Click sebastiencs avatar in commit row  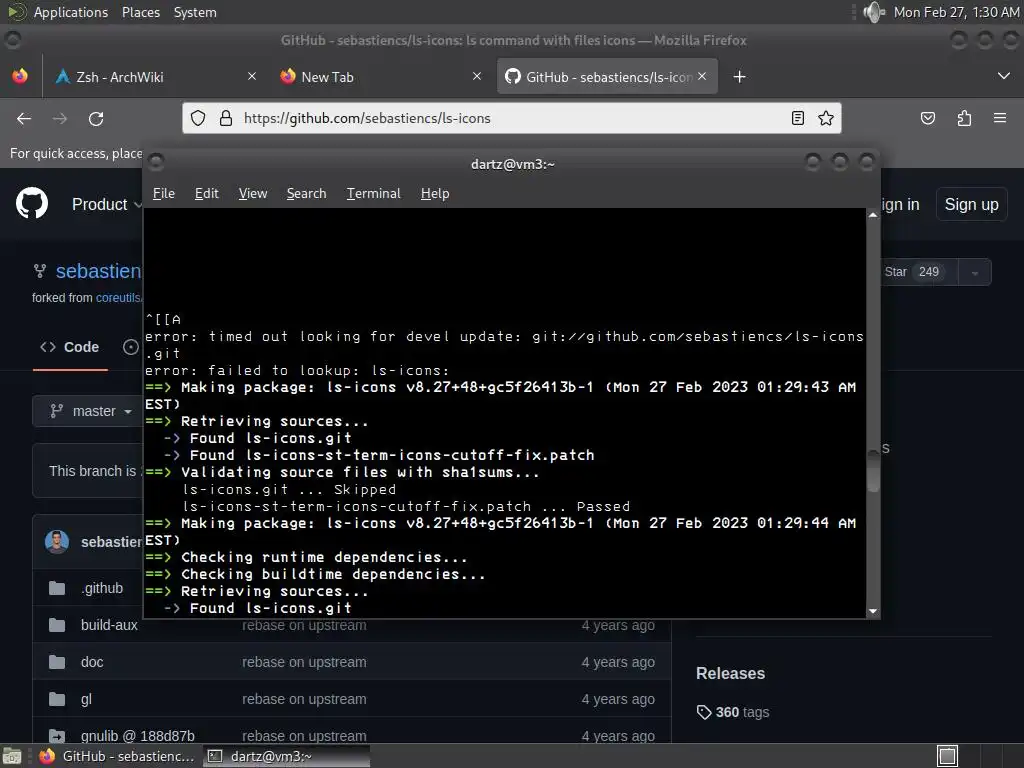pos(57,542)
